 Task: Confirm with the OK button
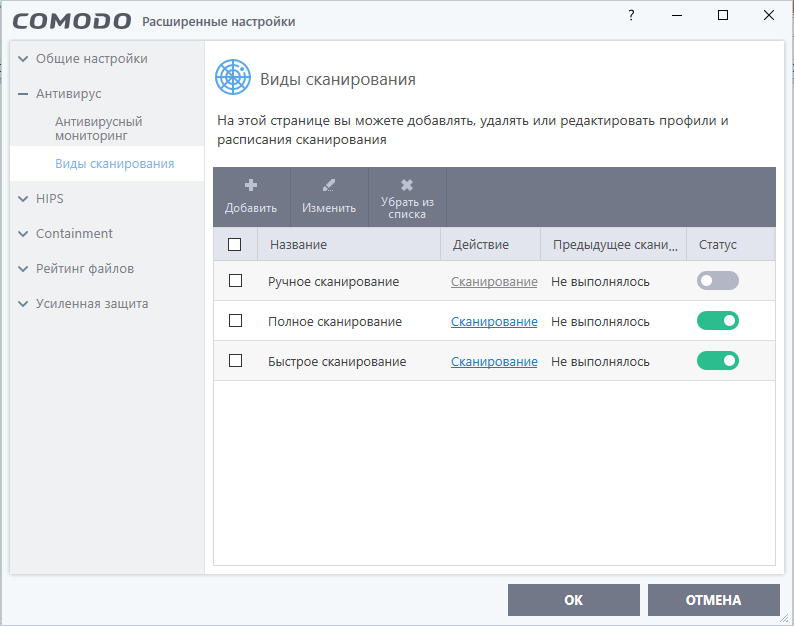(x=574, y=600)
